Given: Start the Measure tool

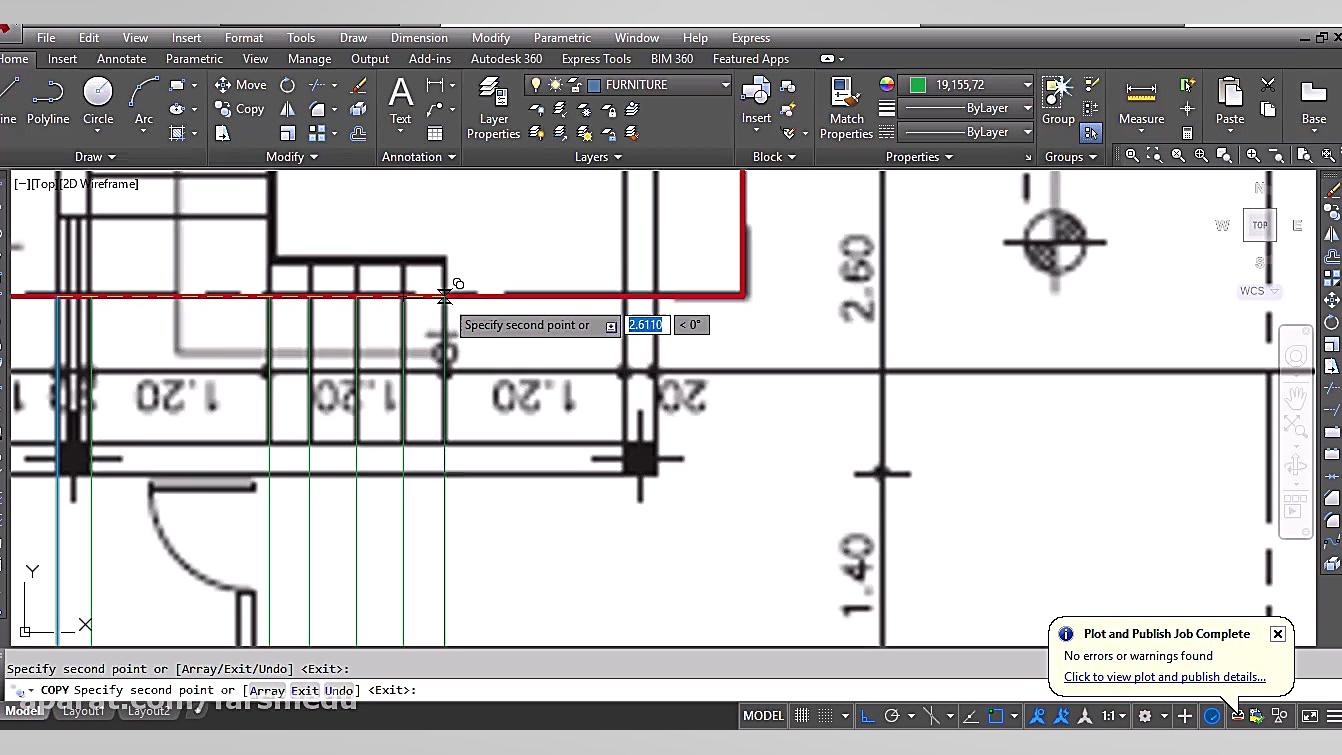Looking at the screenshot, I should (1141, 101).
